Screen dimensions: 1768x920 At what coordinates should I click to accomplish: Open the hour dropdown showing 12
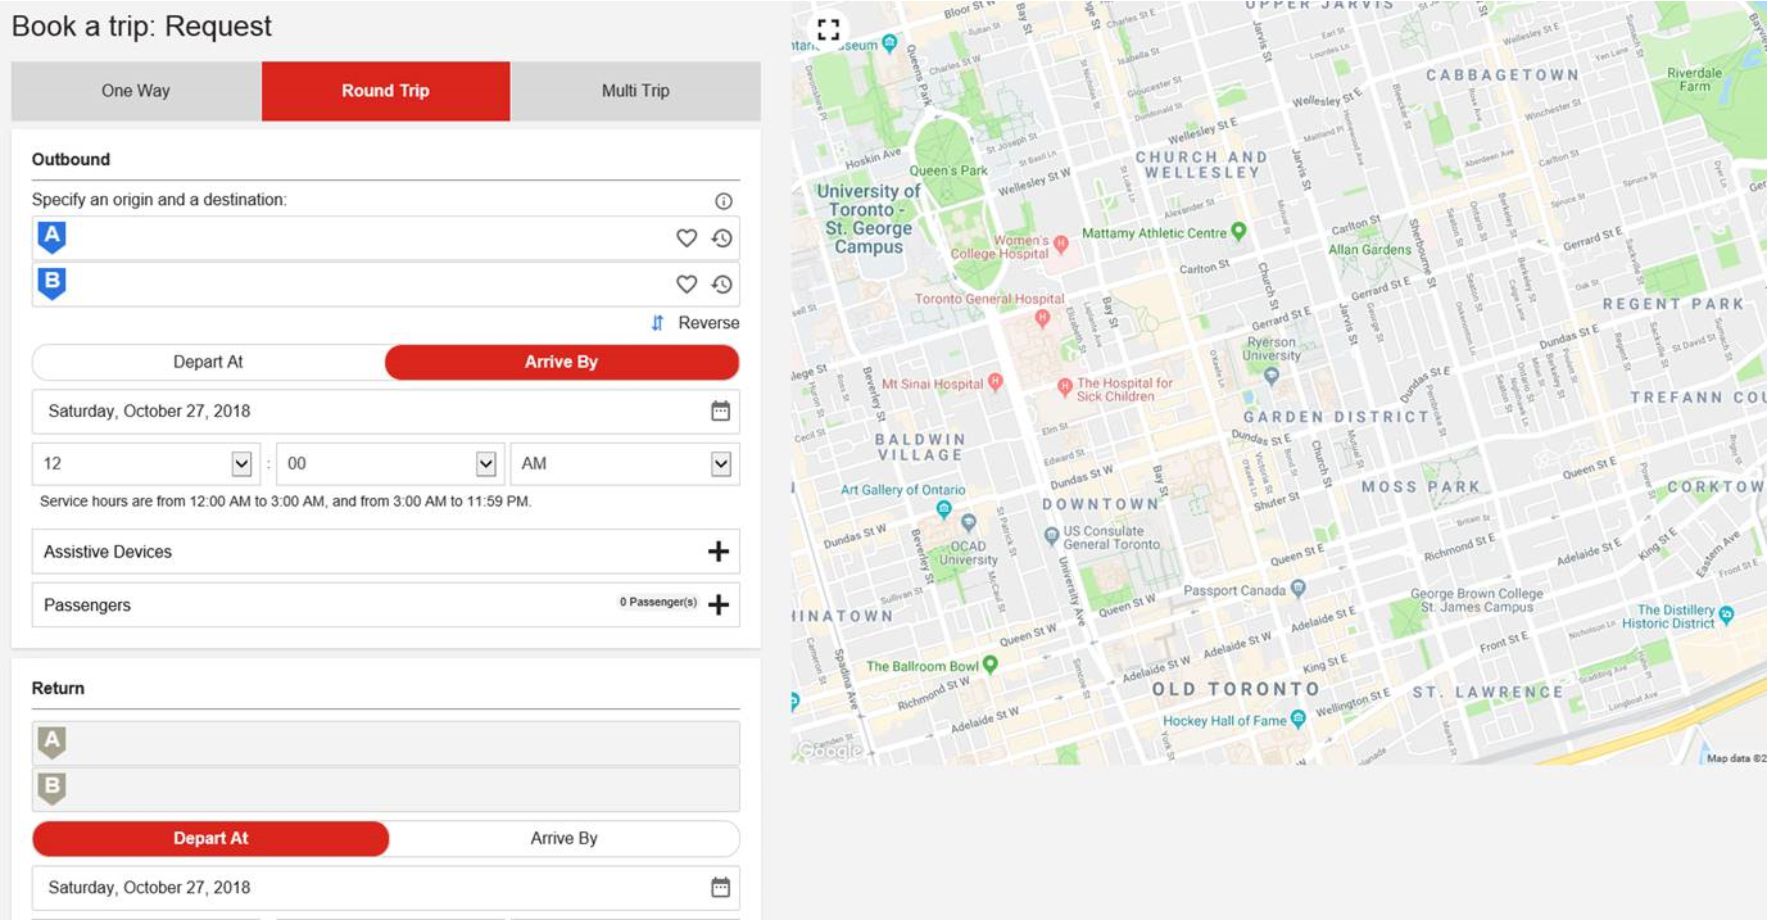(x=244, y=463)
